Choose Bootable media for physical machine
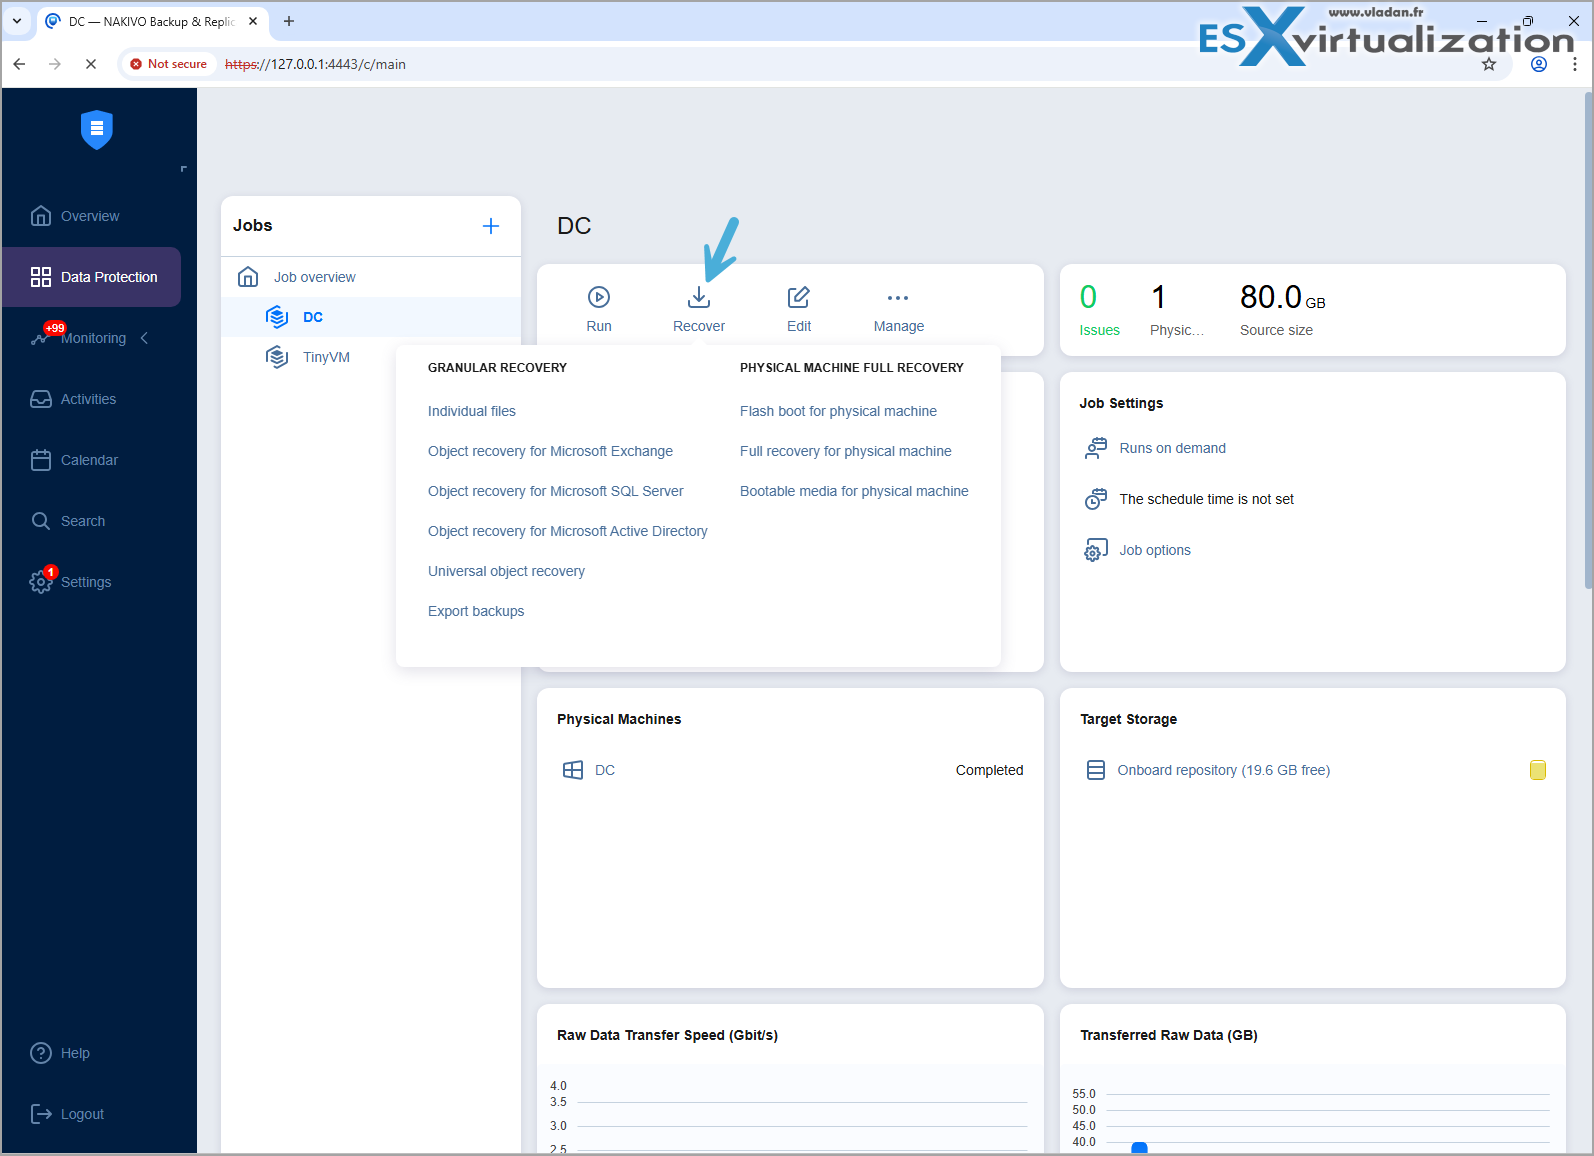This screenshot has height=1156, width=1594. click(854, 491)
